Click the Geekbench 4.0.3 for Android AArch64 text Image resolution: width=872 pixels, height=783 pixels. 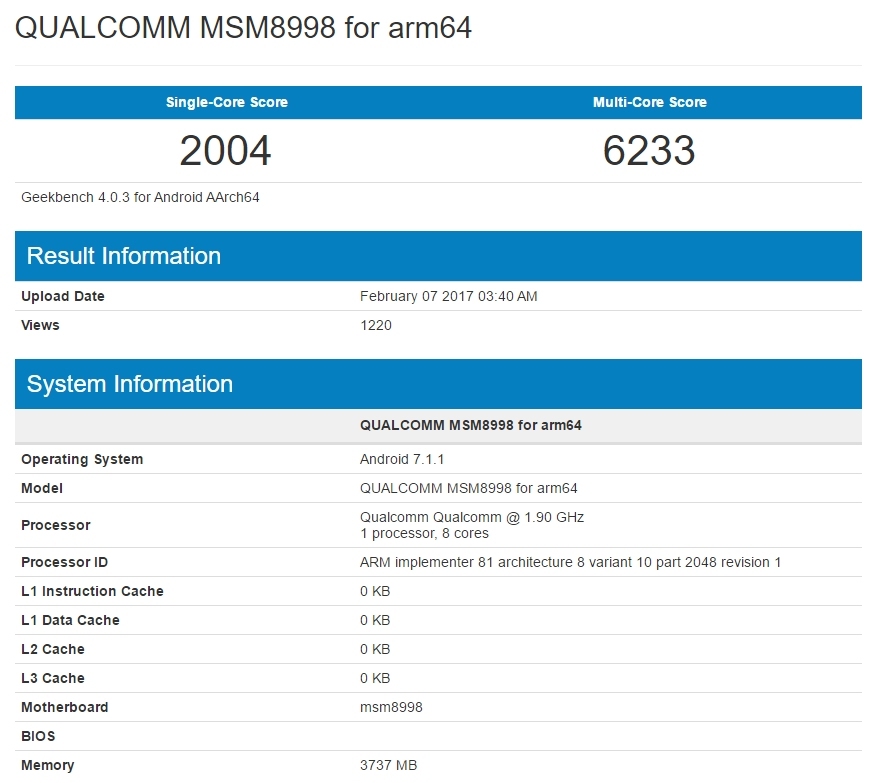(140, 197)
